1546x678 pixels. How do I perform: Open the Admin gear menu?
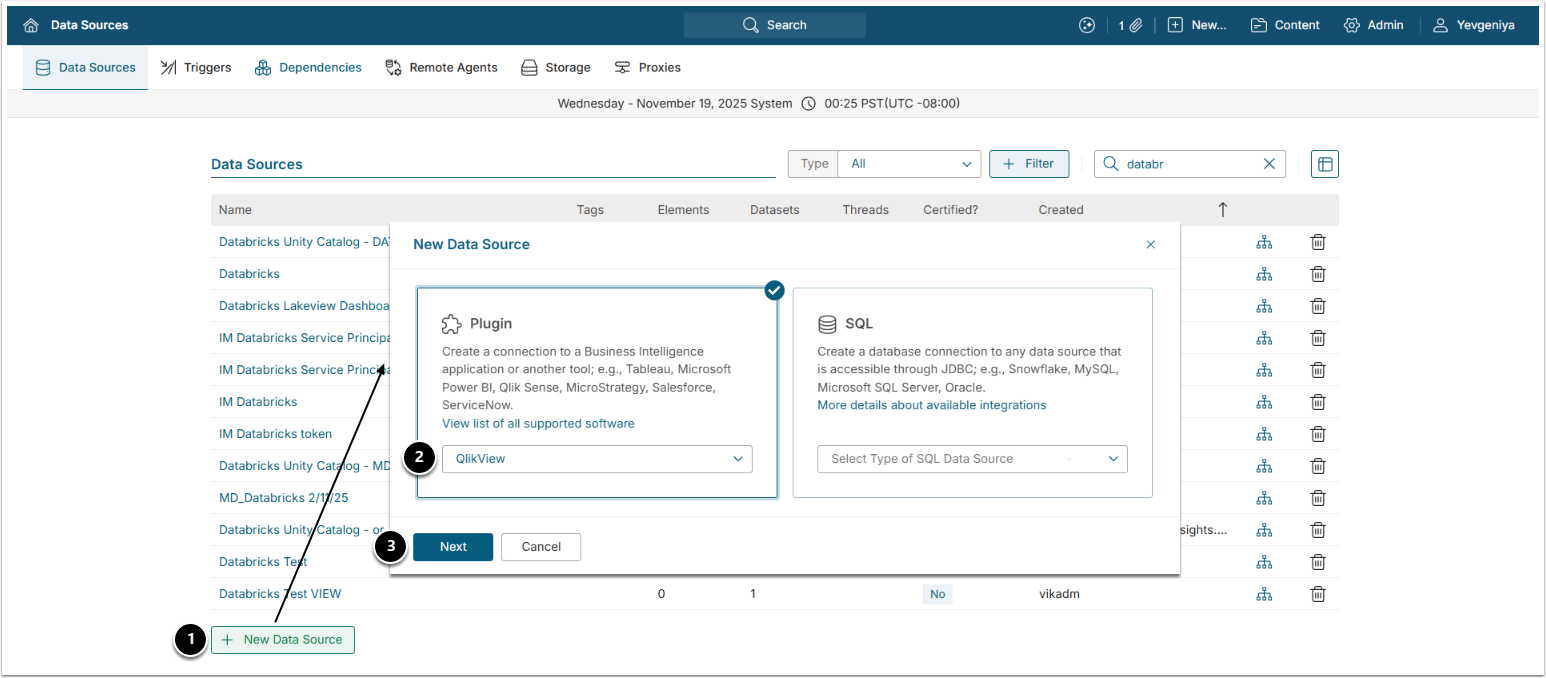1374,25
